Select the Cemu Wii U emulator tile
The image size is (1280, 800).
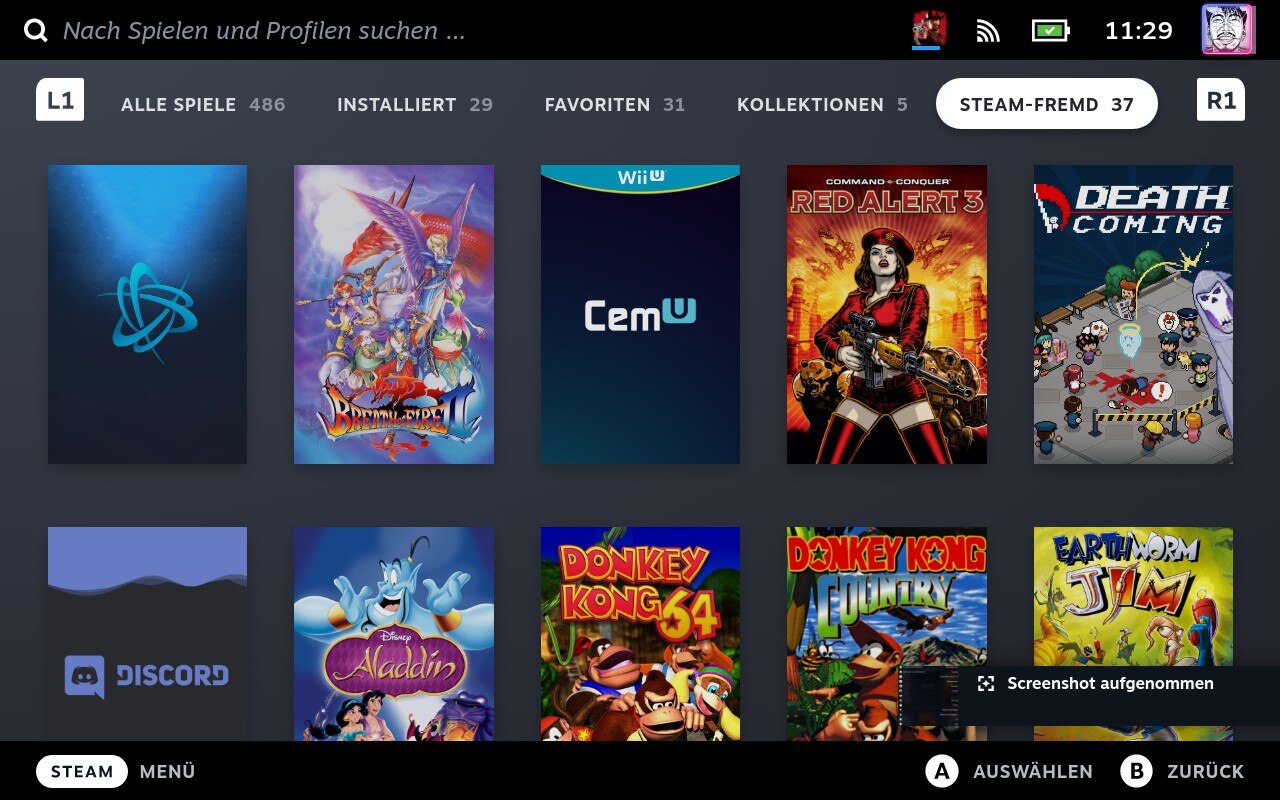click(x=640, y=313)
